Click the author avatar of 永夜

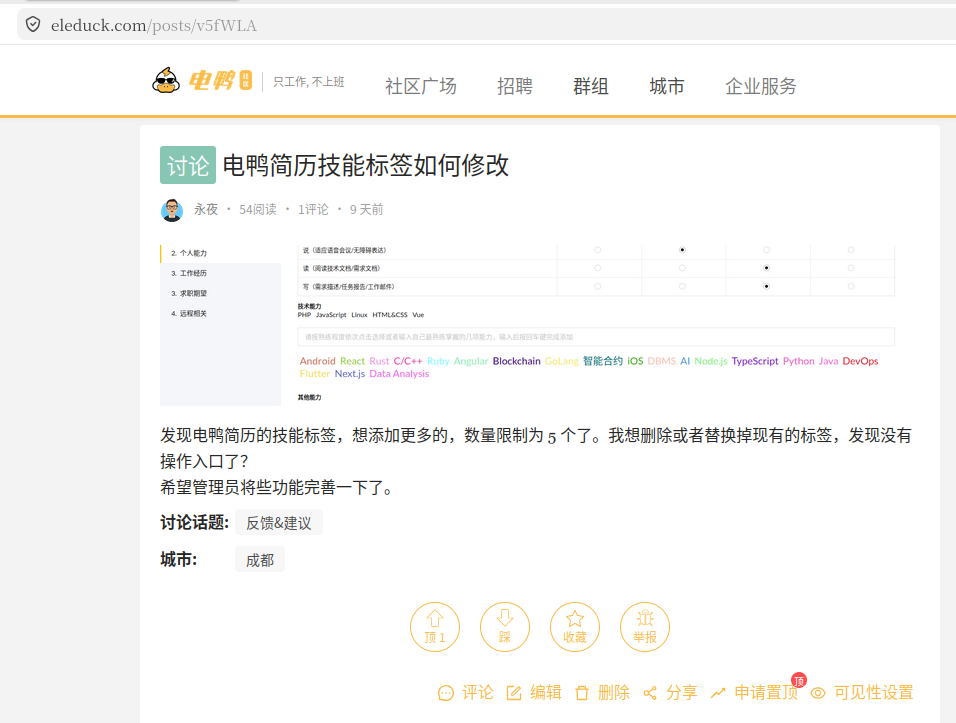[172, 210]
